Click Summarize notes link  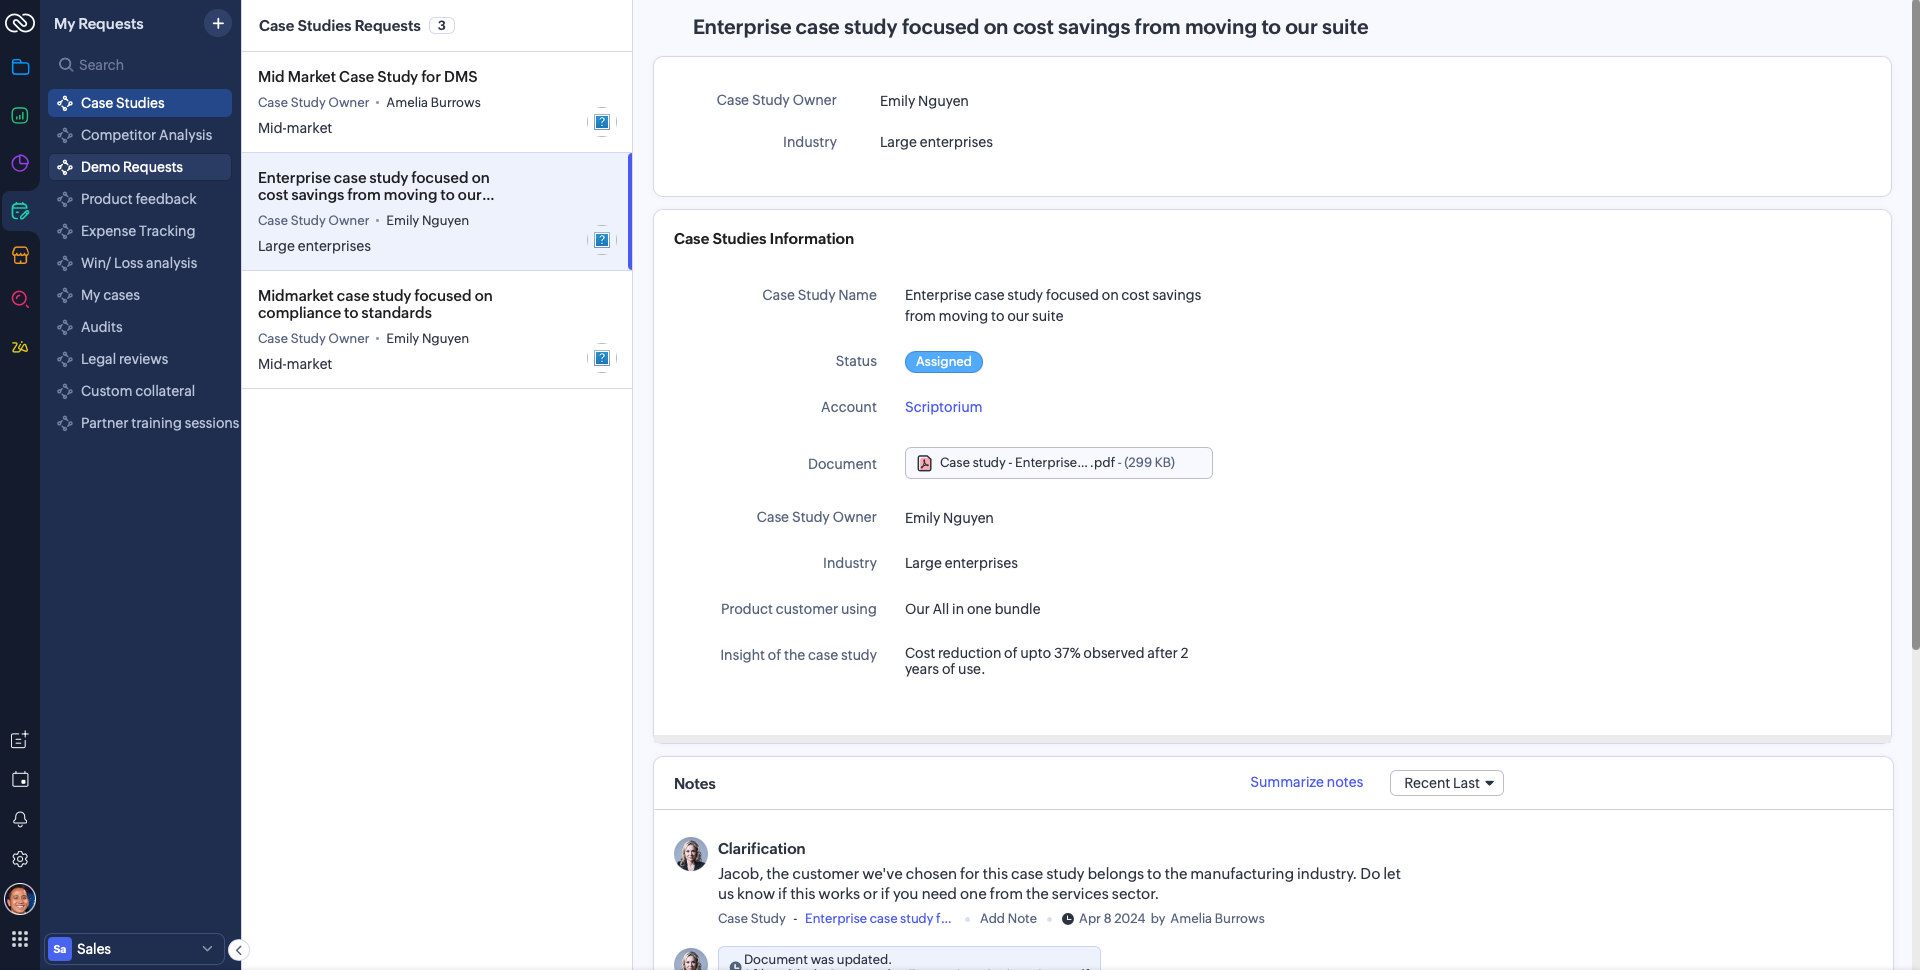click(x=1306, y=782)
